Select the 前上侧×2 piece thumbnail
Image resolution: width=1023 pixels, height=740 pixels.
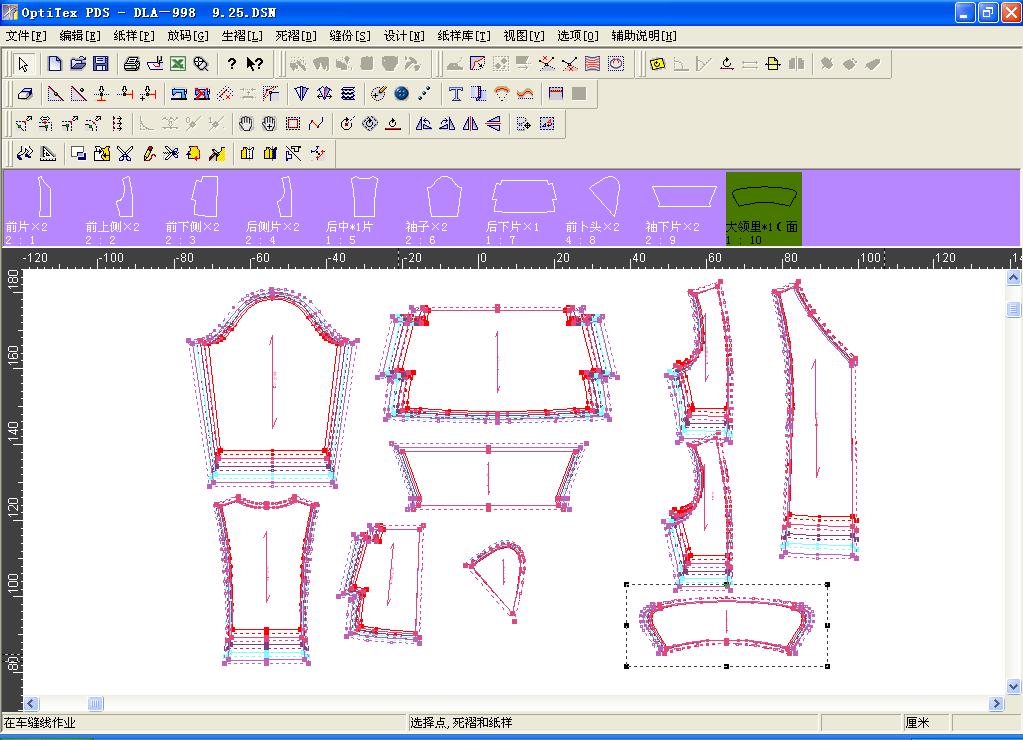pyautogui.click(x=123, y=209)
